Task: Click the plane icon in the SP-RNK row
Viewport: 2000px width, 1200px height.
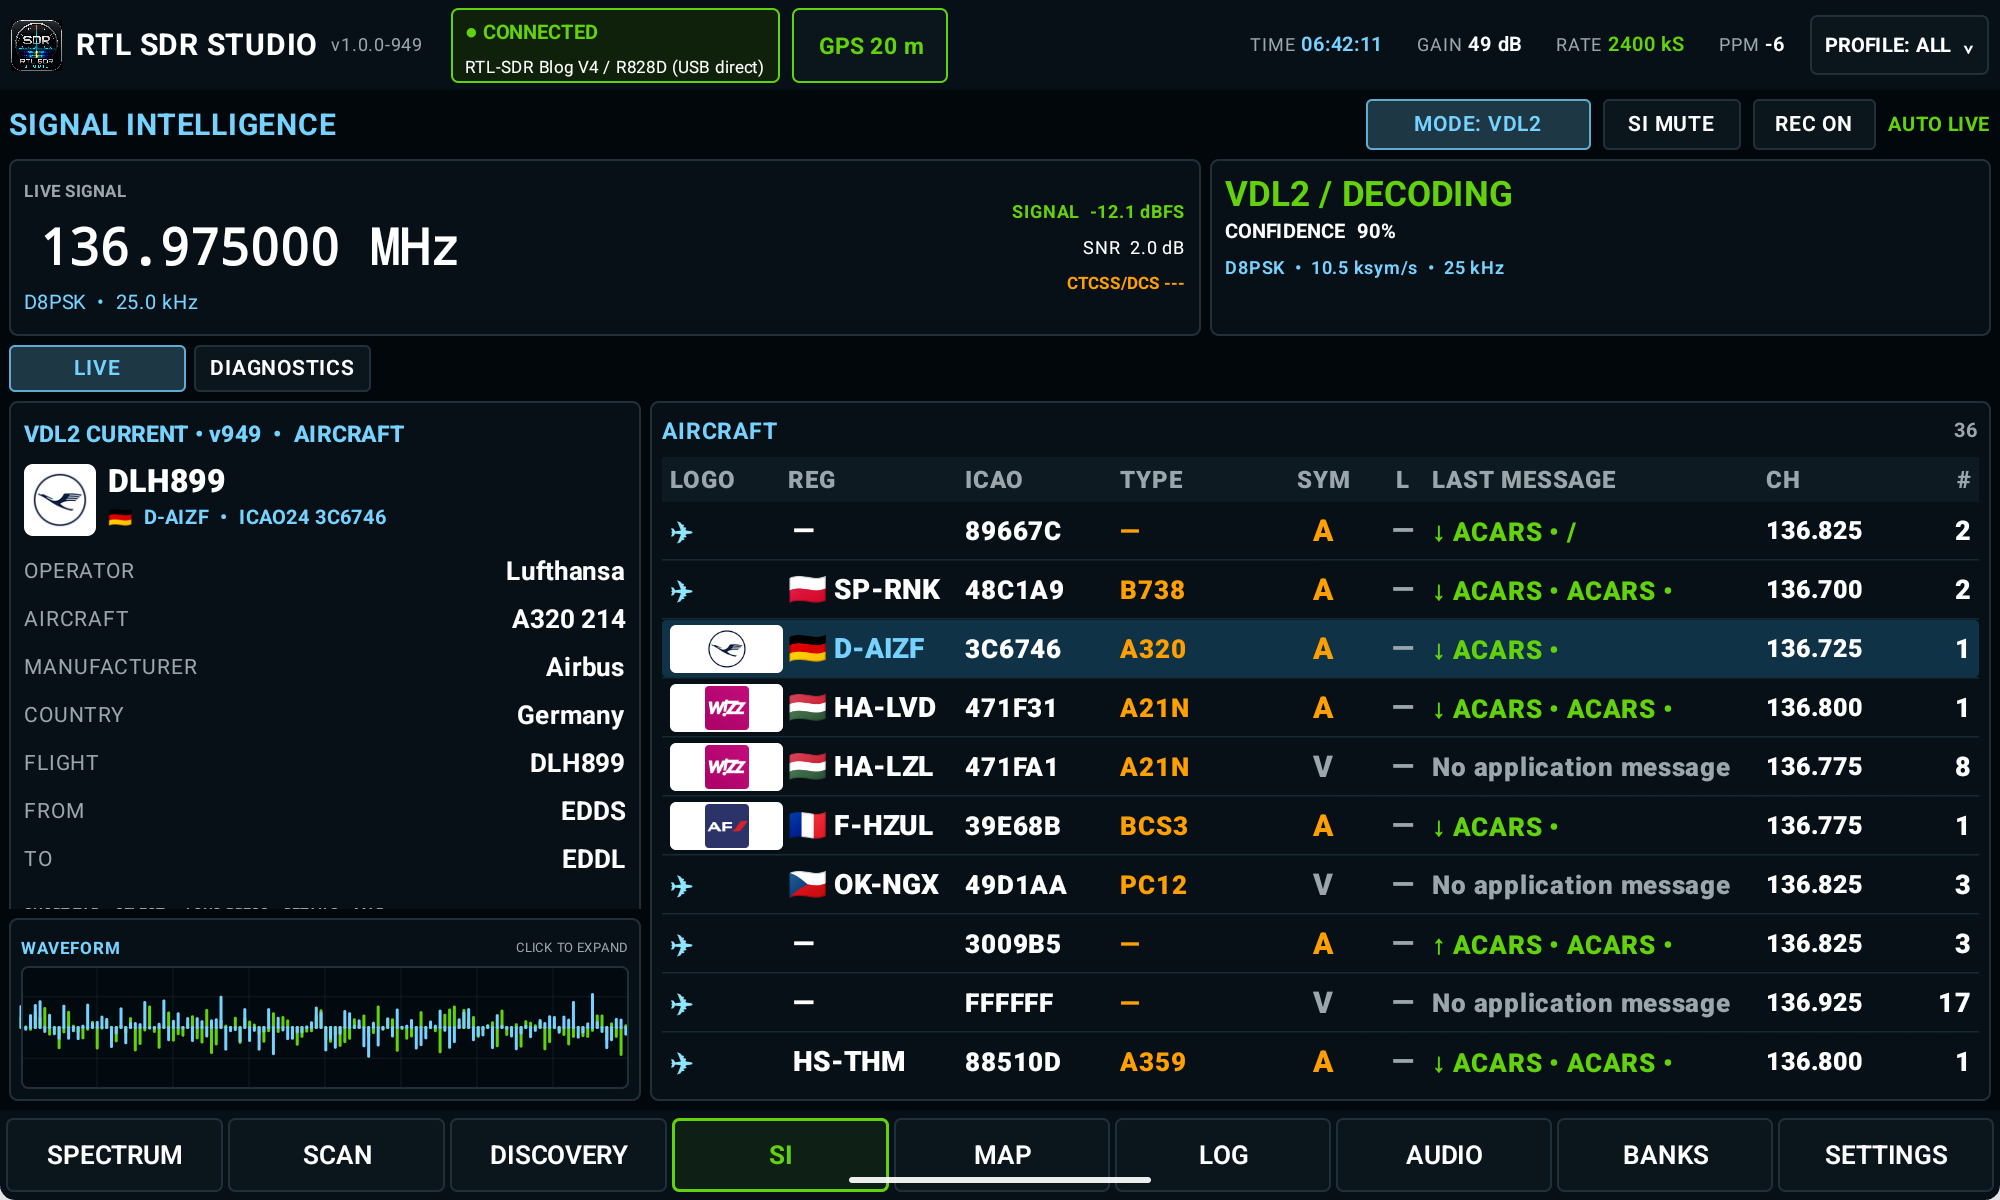Action: point(681,591)
